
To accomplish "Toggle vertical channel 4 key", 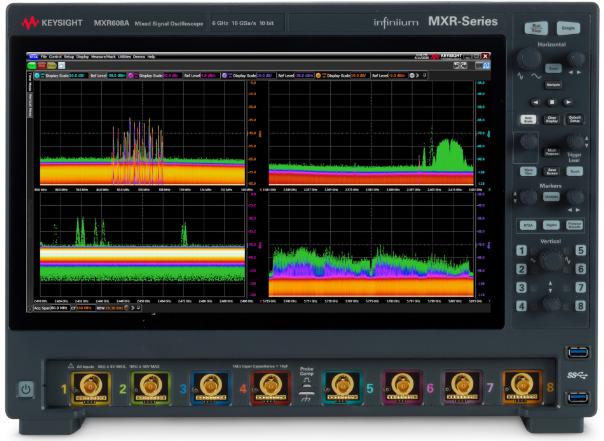I will 521,306.
